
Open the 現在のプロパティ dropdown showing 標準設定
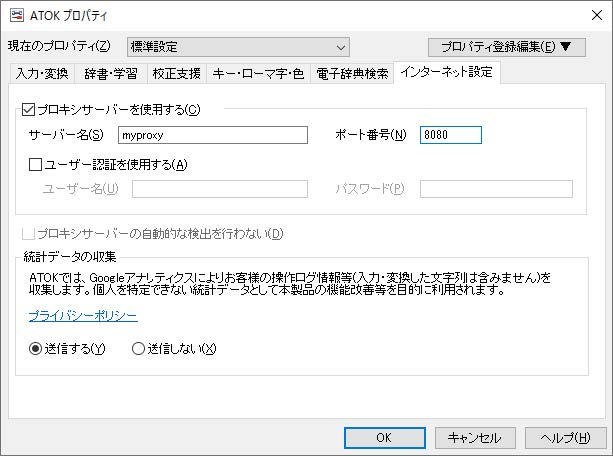[x=238, y=47]
